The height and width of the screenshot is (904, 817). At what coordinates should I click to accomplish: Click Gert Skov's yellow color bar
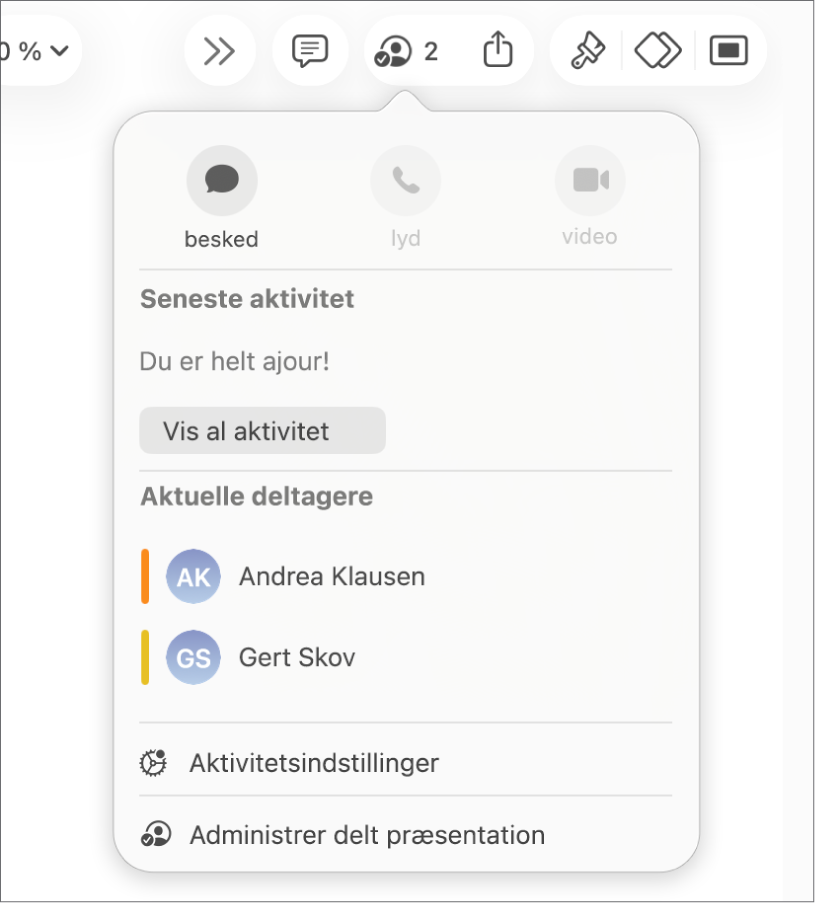click(x=145, y=657)
